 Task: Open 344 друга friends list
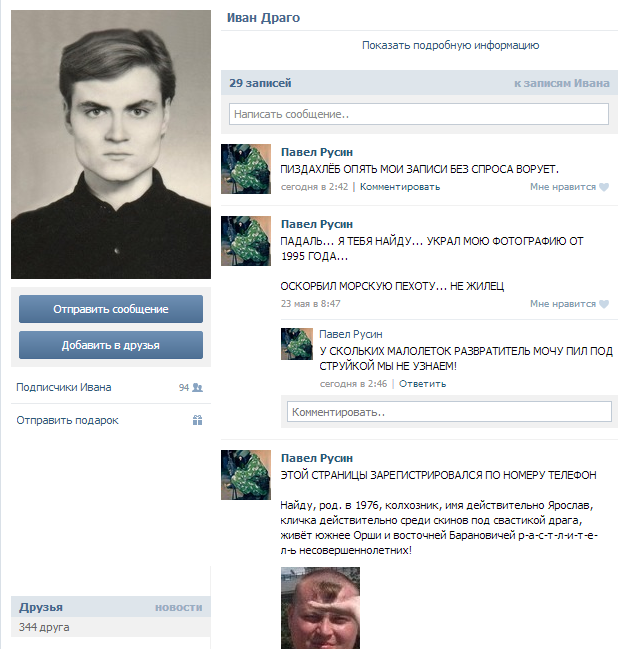(44, 627)
